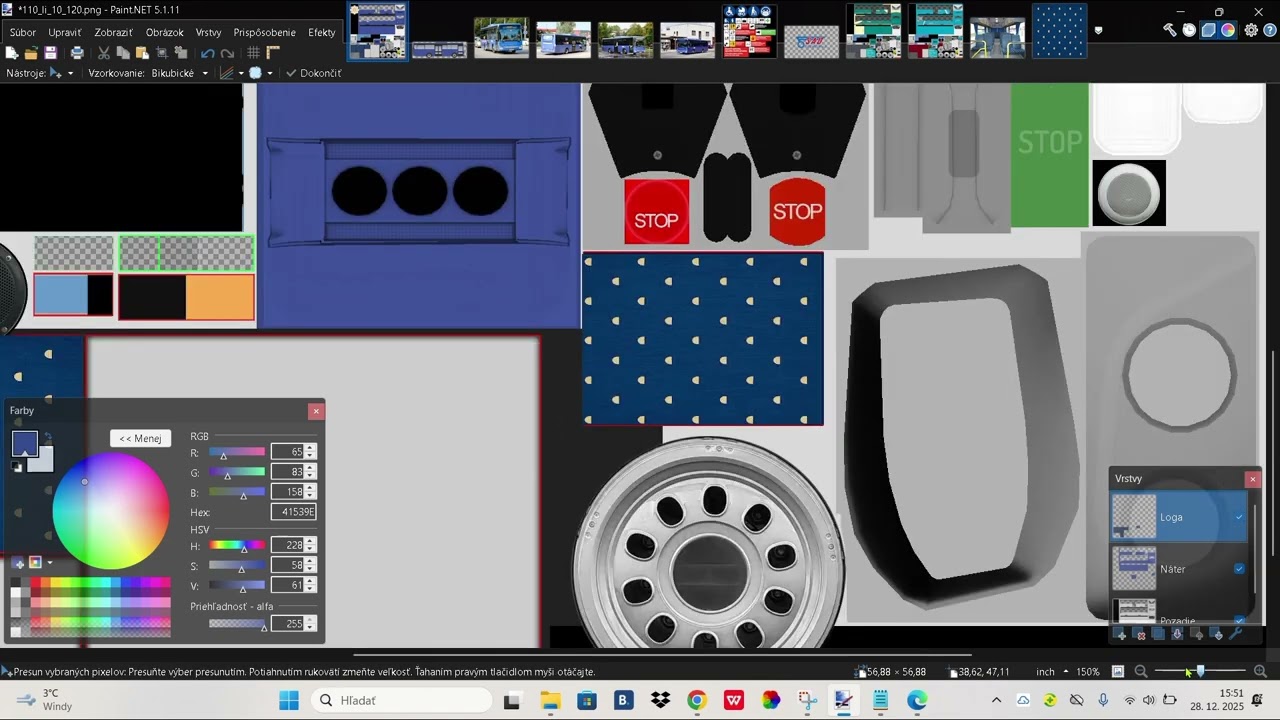
Task: Click the add color to palette icon
Action: pos(18,563)
